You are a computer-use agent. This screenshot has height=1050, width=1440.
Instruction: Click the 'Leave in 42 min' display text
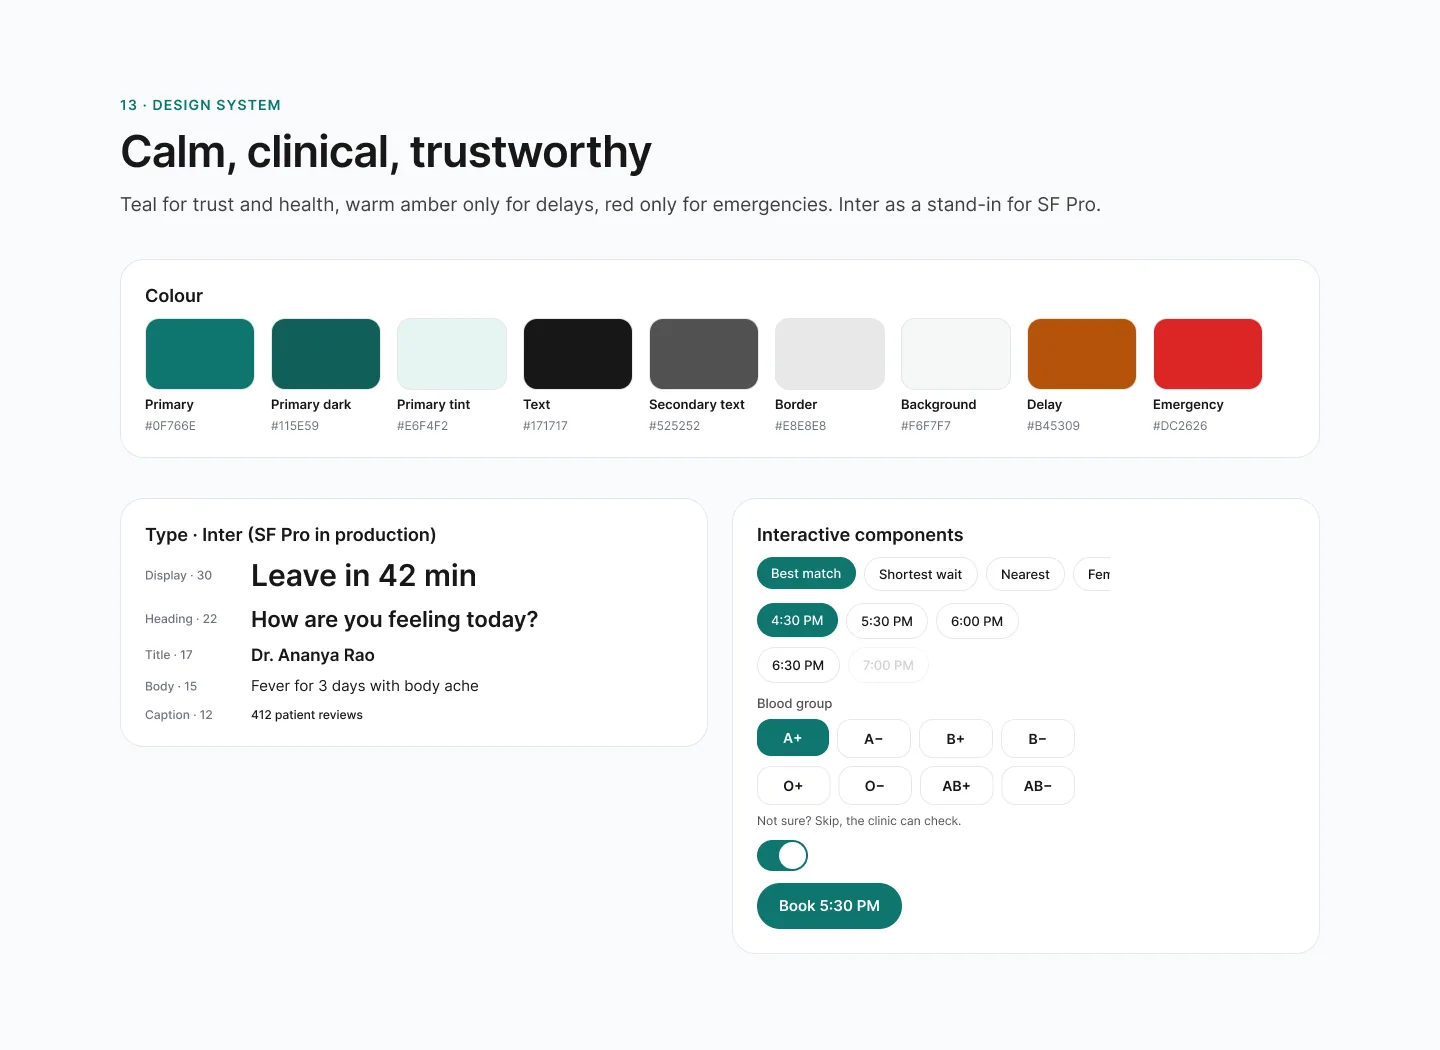pos(364,575)
